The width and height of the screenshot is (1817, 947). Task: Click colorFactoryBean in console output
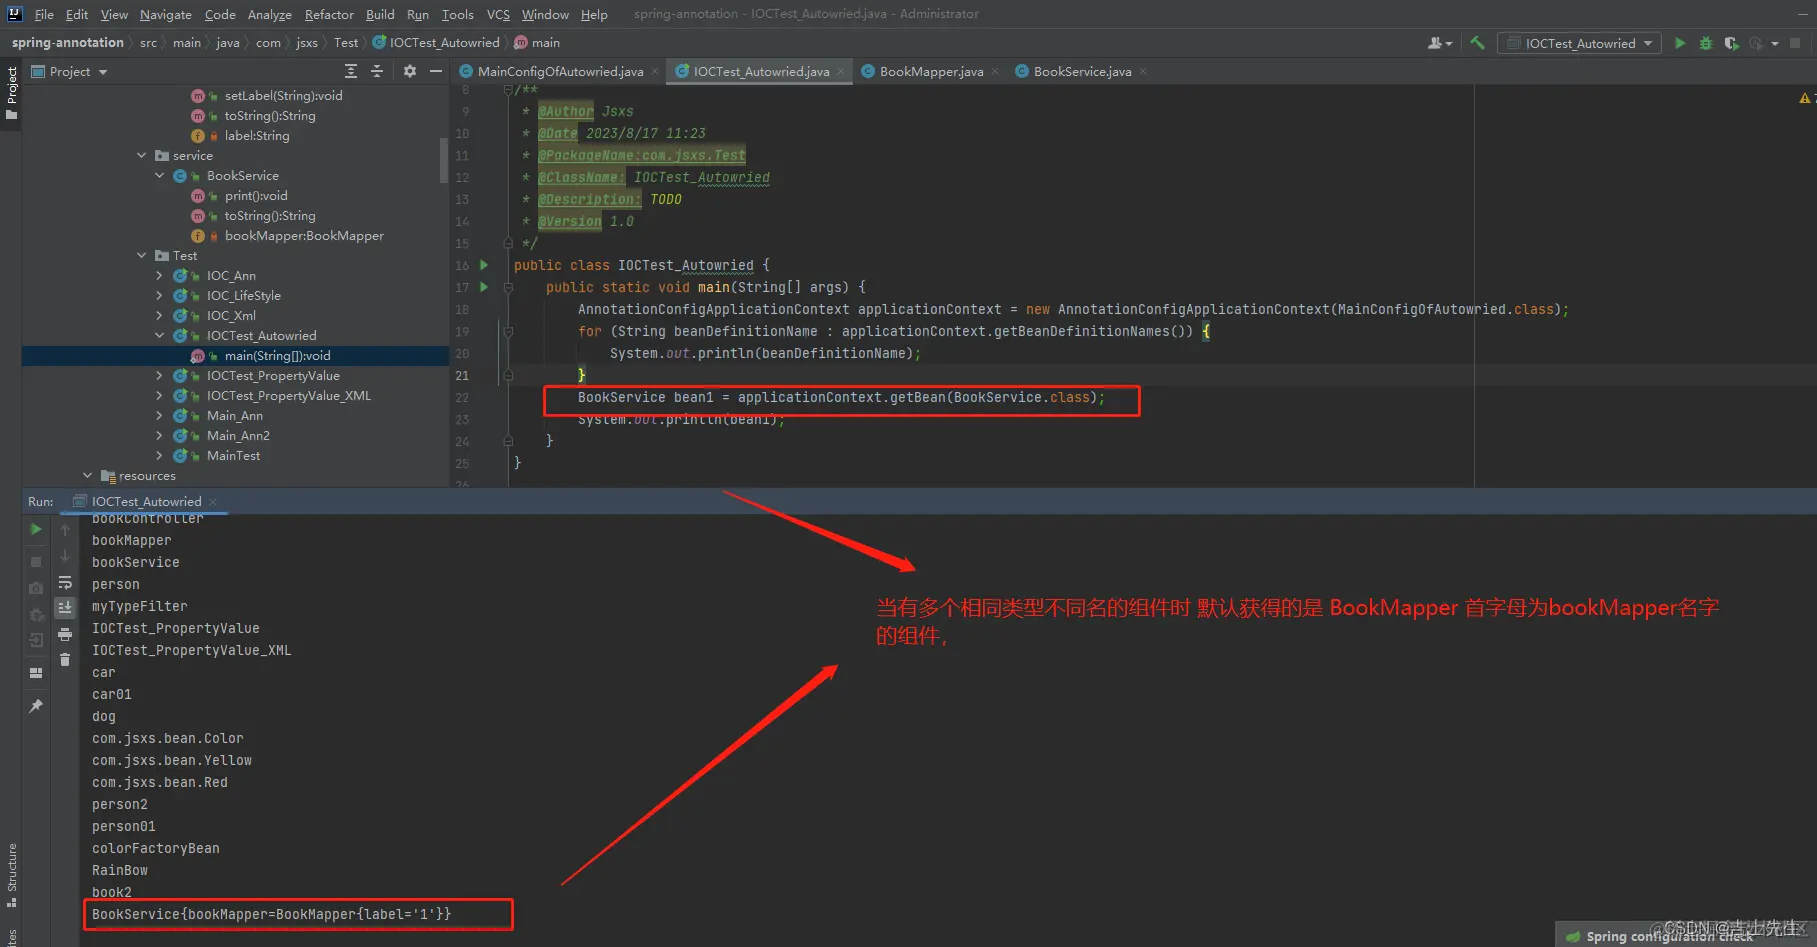pos(155,848)
